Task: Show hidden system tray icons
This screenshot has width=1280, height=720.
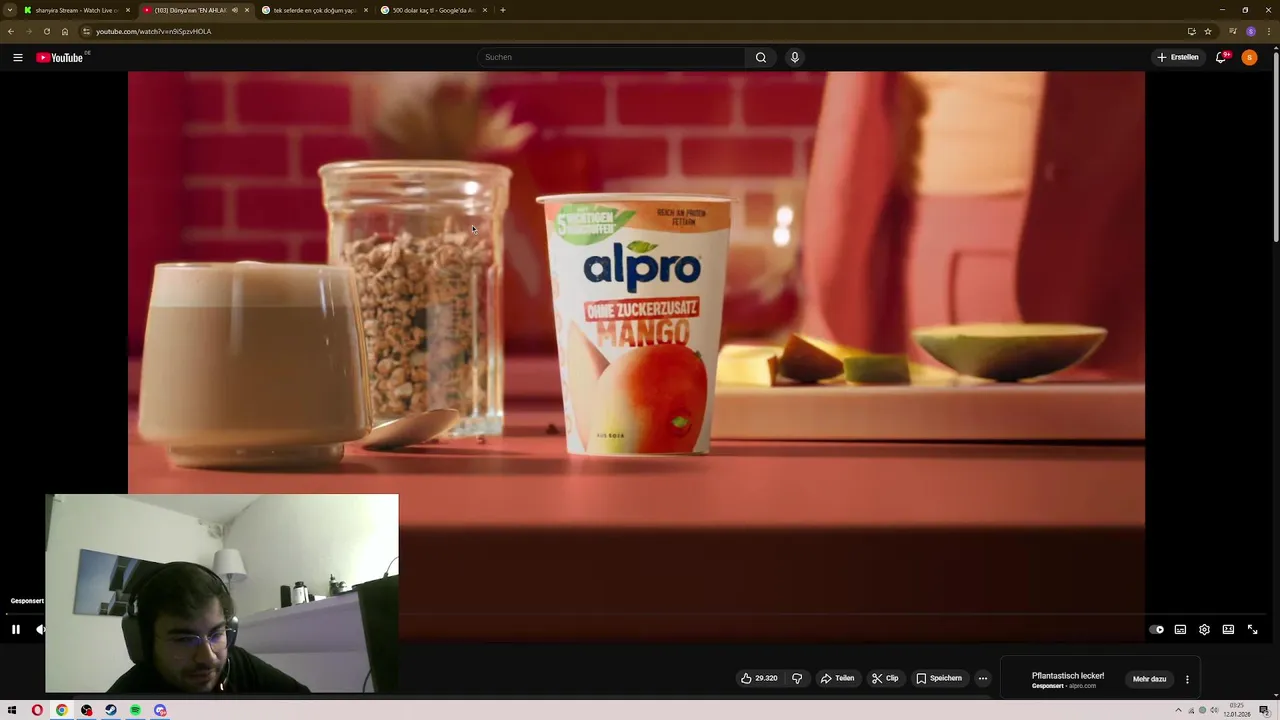Action: click(x=1178, y=710)
